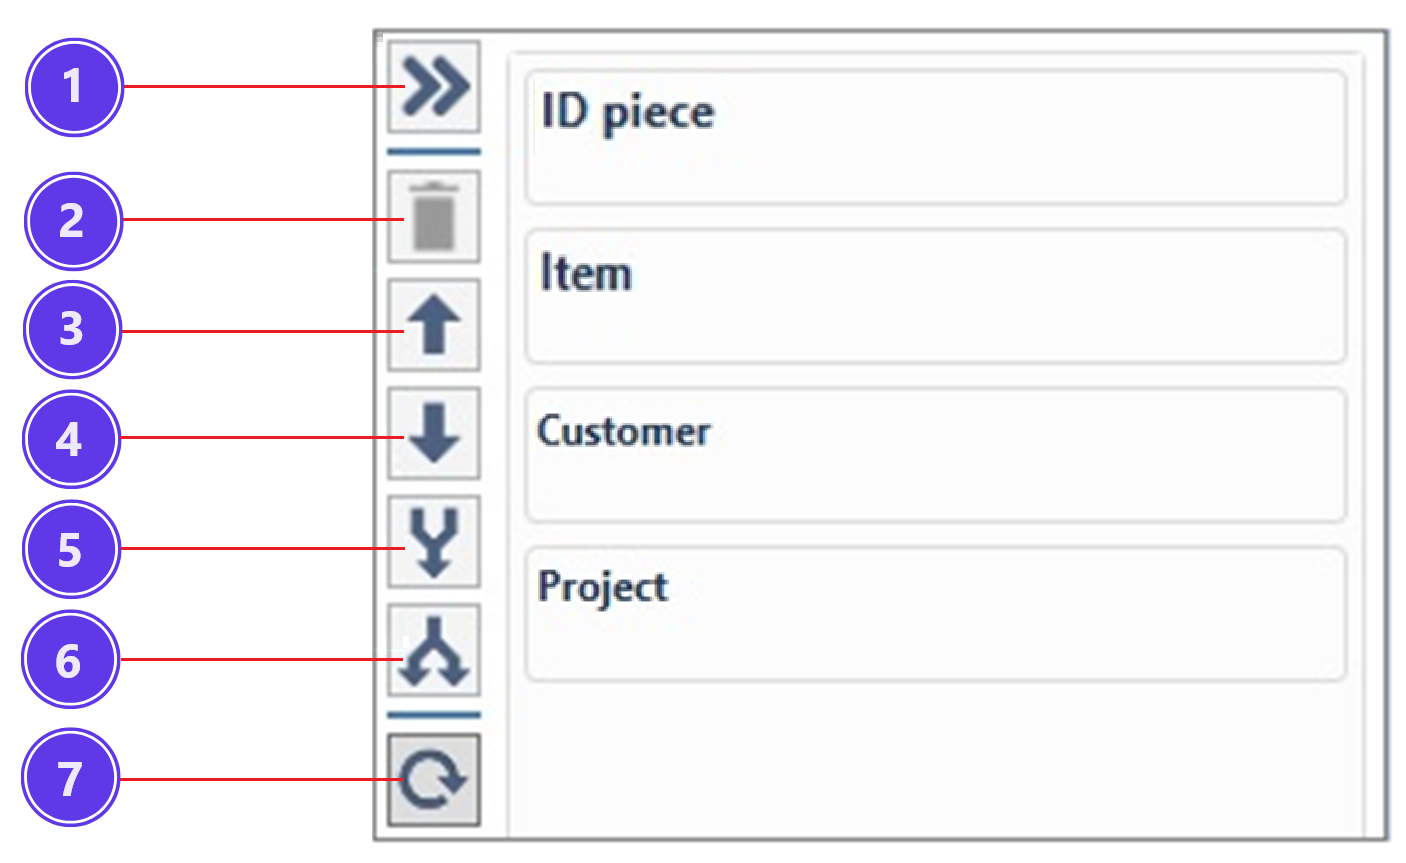
Task: Click callout number 6 circle
Action: (70, 660)
